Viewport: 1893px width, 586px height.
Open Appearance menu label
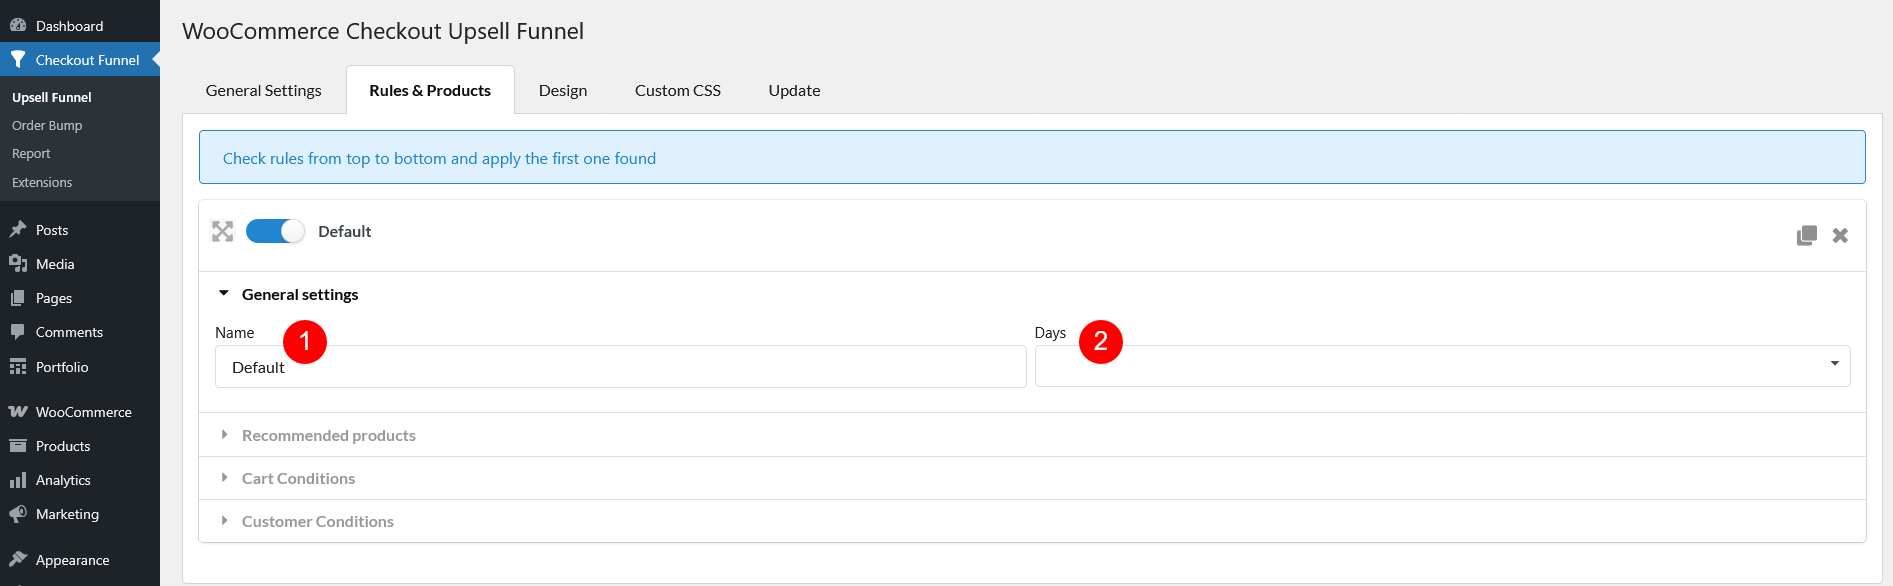pos(73,560)
